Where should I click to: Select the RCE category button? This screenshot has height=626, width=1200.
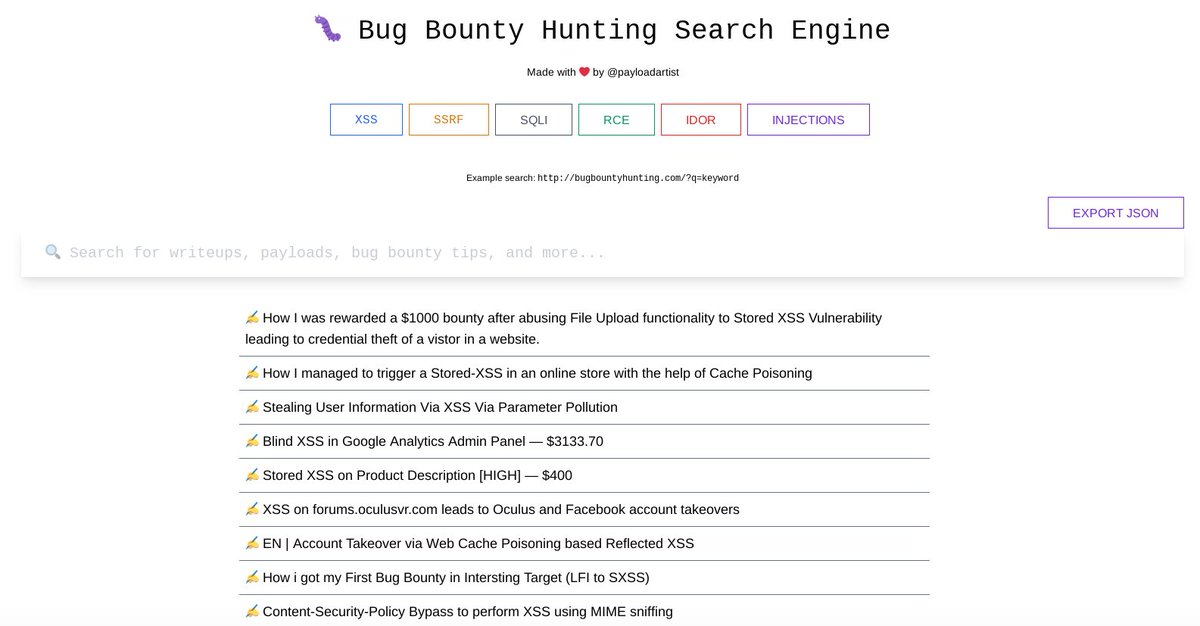(x=616, y=120)
